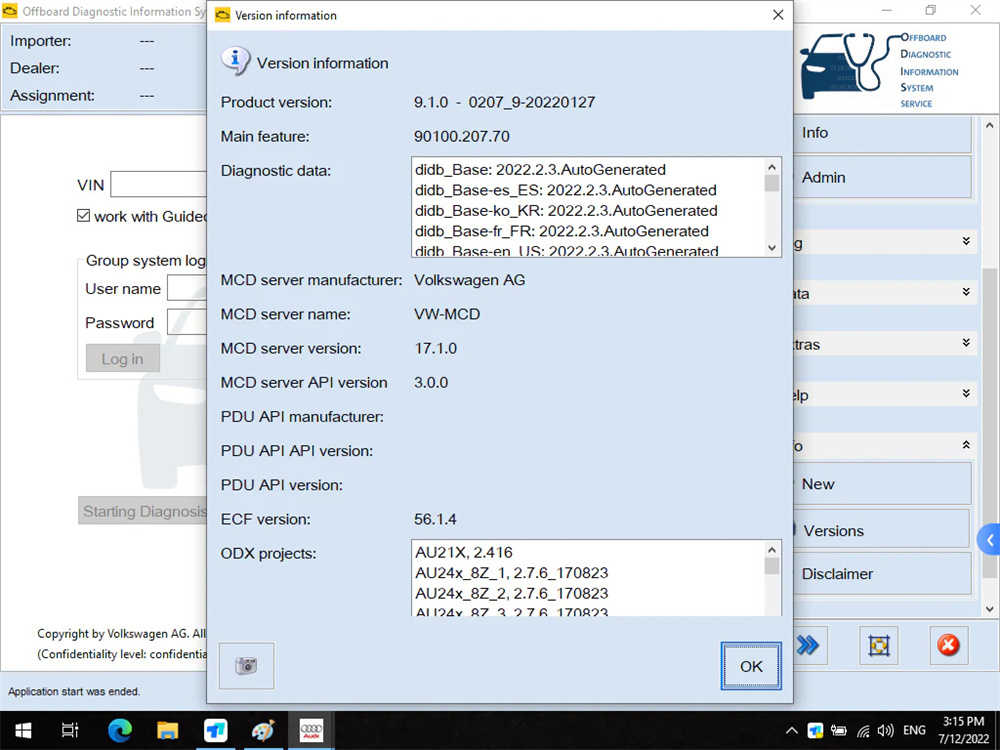
Task: Collapse the Info section chevron
Action: 966,445
